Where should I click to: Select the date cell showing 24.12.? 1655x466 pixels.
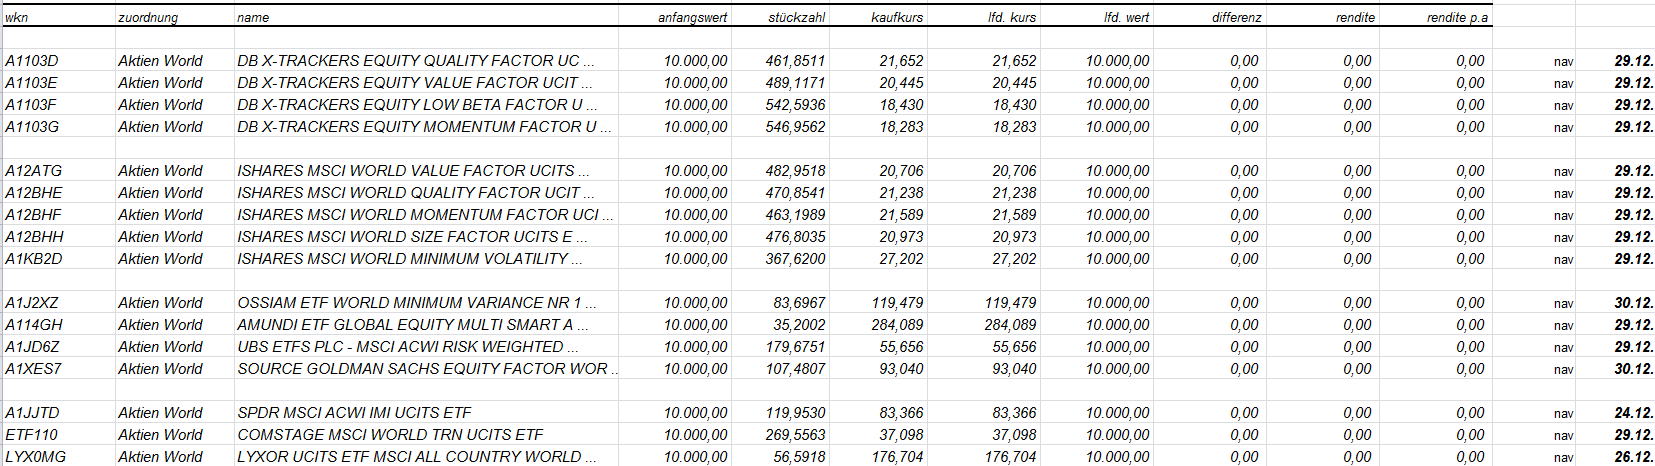pyautogui.click(x=1633, y=413)
